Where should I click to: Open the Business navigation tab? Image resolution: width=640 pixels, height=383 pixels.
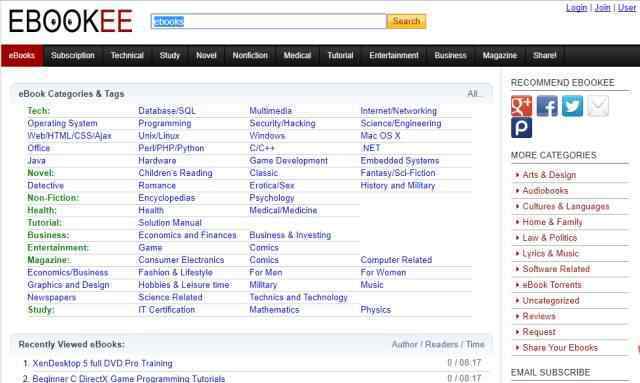(450, 56)
